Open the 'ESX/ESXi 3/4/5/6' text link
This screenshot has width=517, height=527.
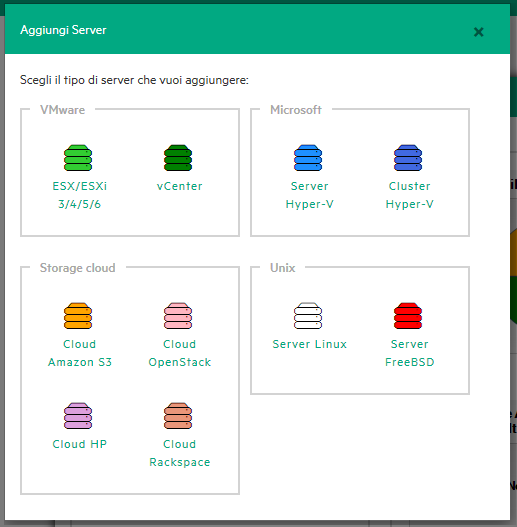coord(80,195)
